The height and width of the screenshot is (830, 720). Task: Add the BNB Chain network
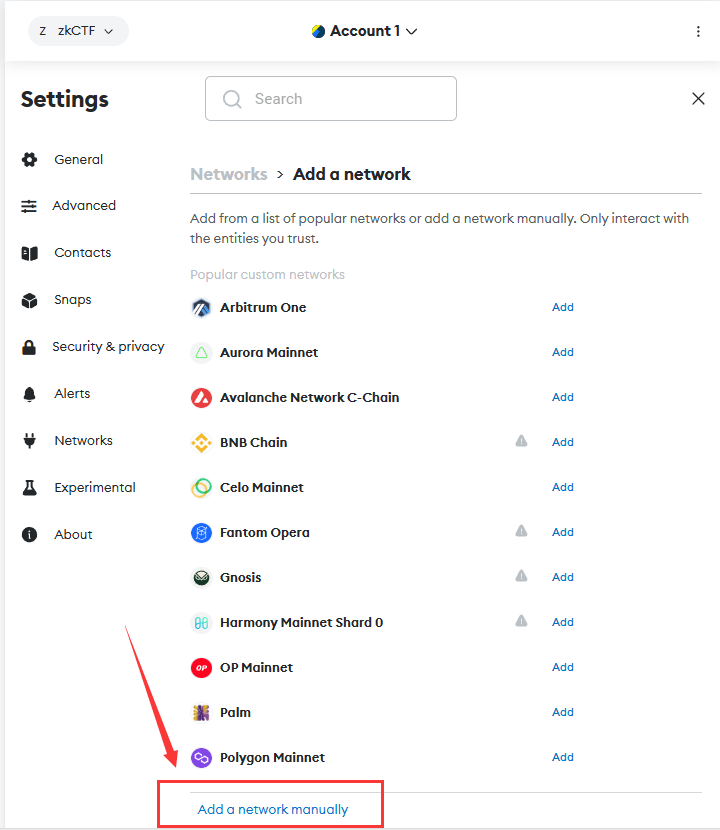point(563,442)
